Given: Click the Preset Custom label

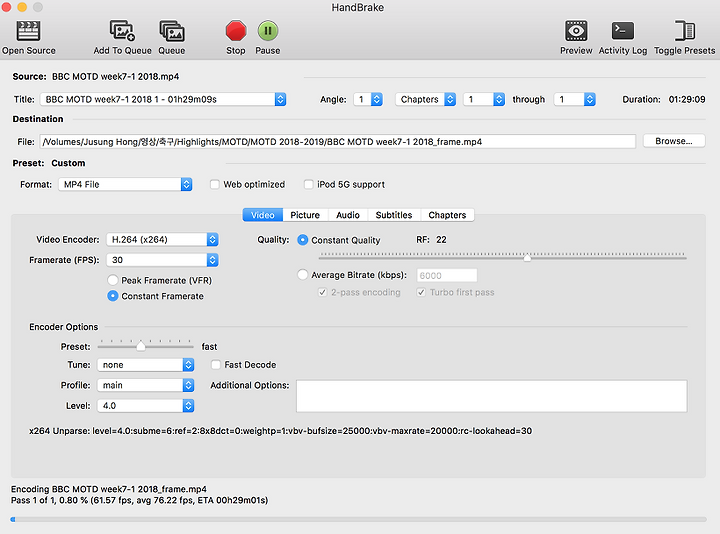Looking at the screenshot, I should pyautogui.click(x=49, y=163).
